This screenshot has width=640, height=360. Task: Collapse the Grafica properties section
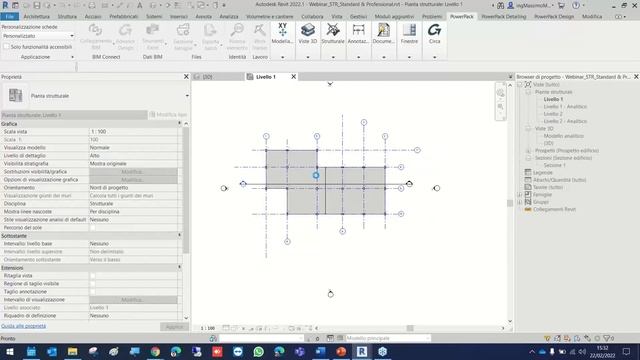(x=179, y=123)
